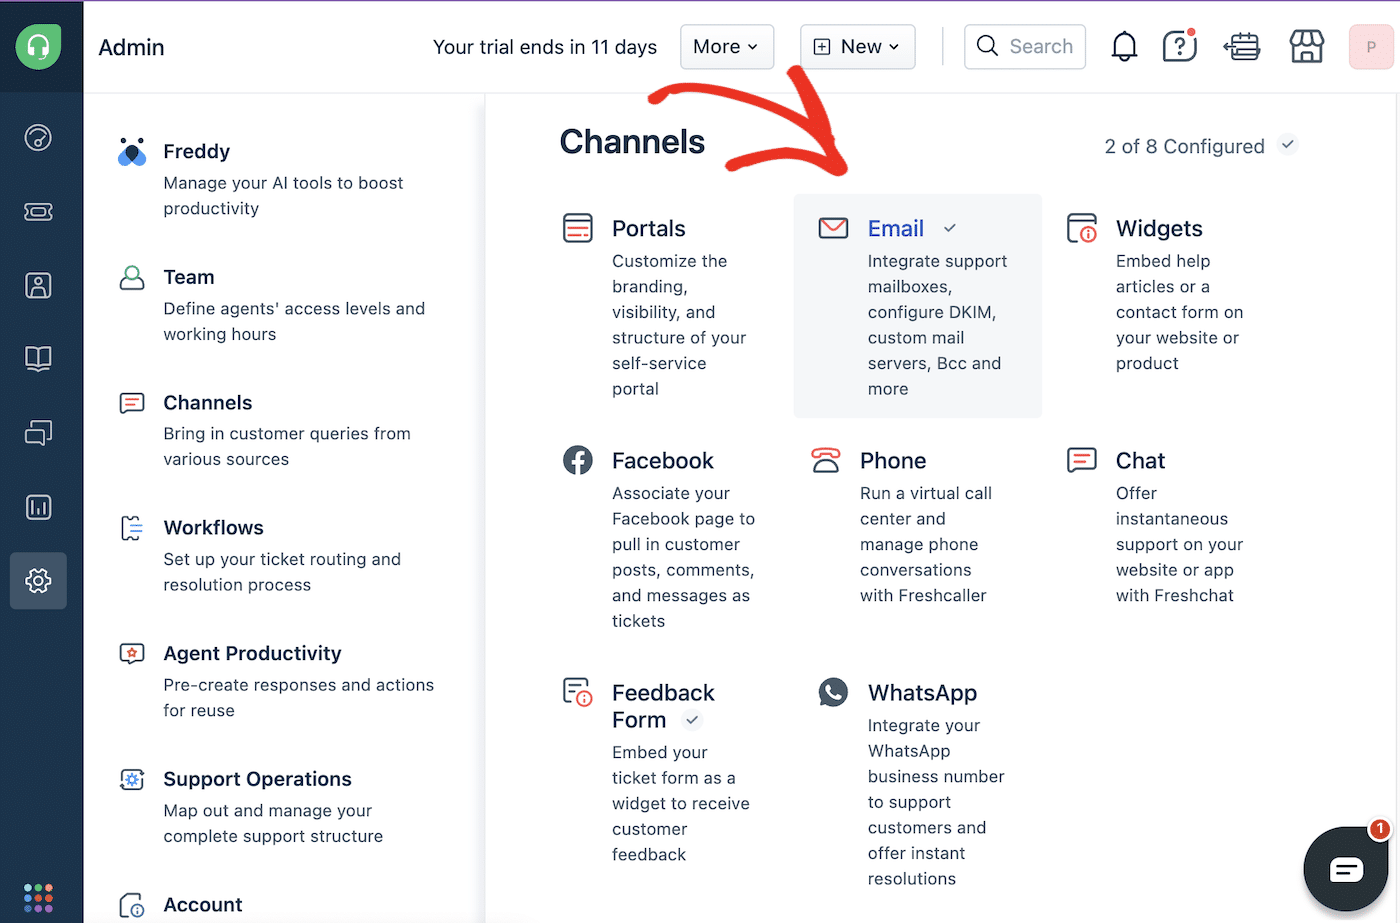Open the help menu with the red dot
Viewport: 1400px width, 923px height.
pos(1179,46)
